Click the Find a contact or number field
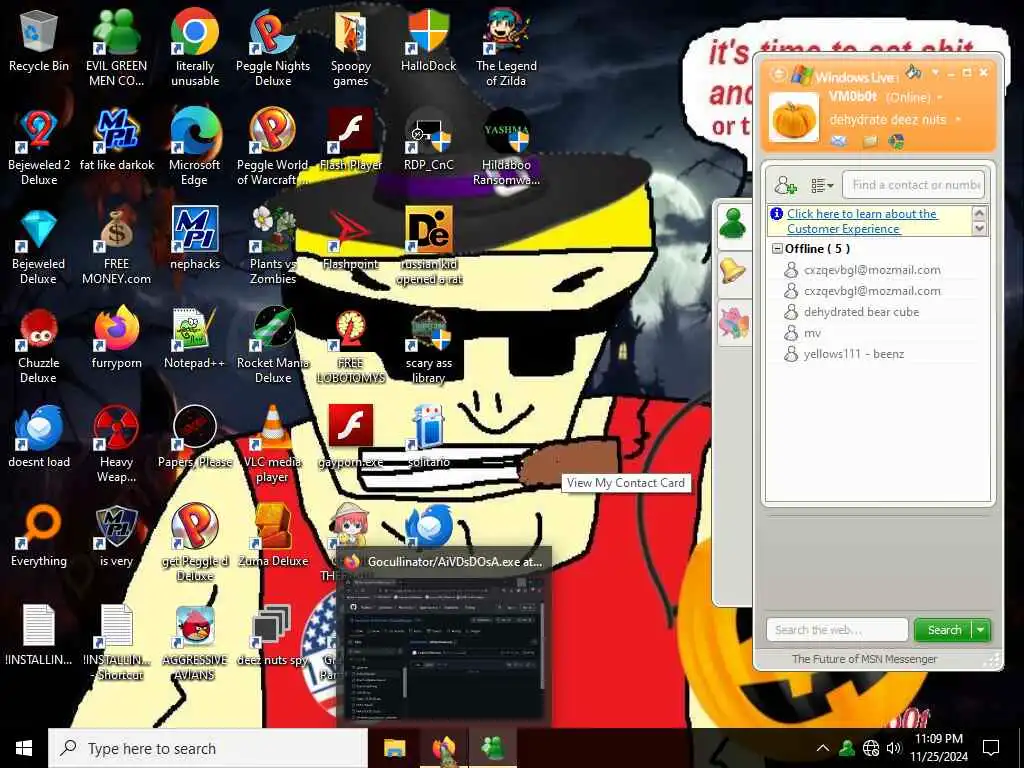 pyautogui.click(x=914, y=185)
